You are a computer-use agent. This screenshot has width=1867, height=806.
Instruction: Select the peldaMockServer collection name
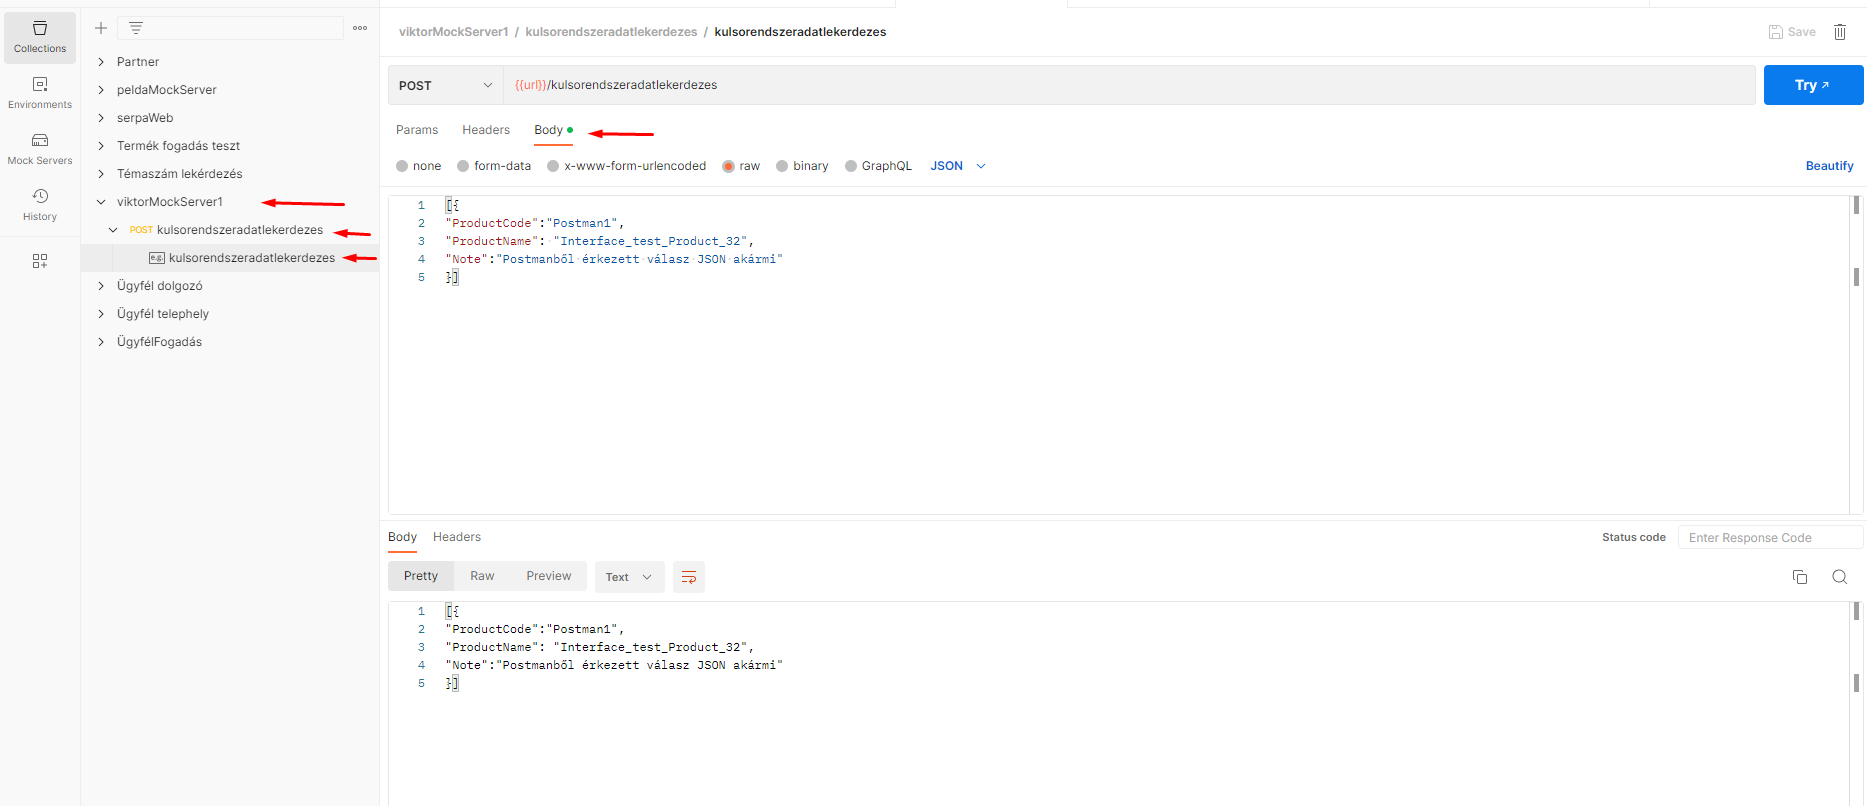pos(167,90)
